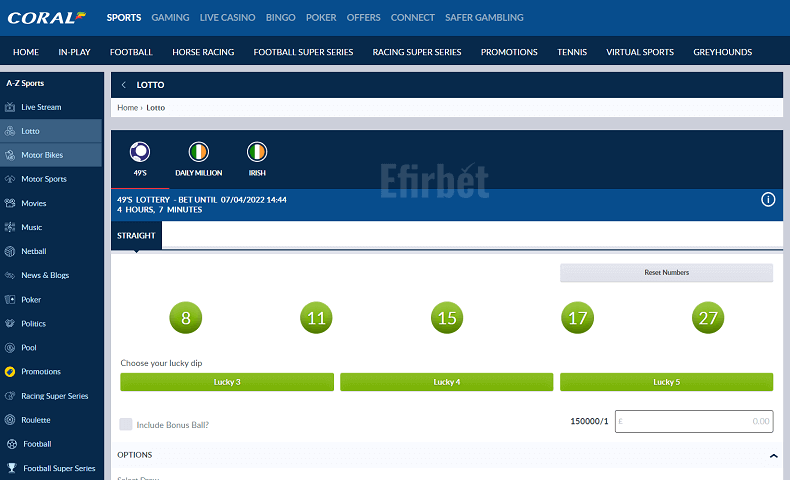Click the Roulette wheel sidebar icon
Viewport: 790px width, 480px height.
coord(10,420)
